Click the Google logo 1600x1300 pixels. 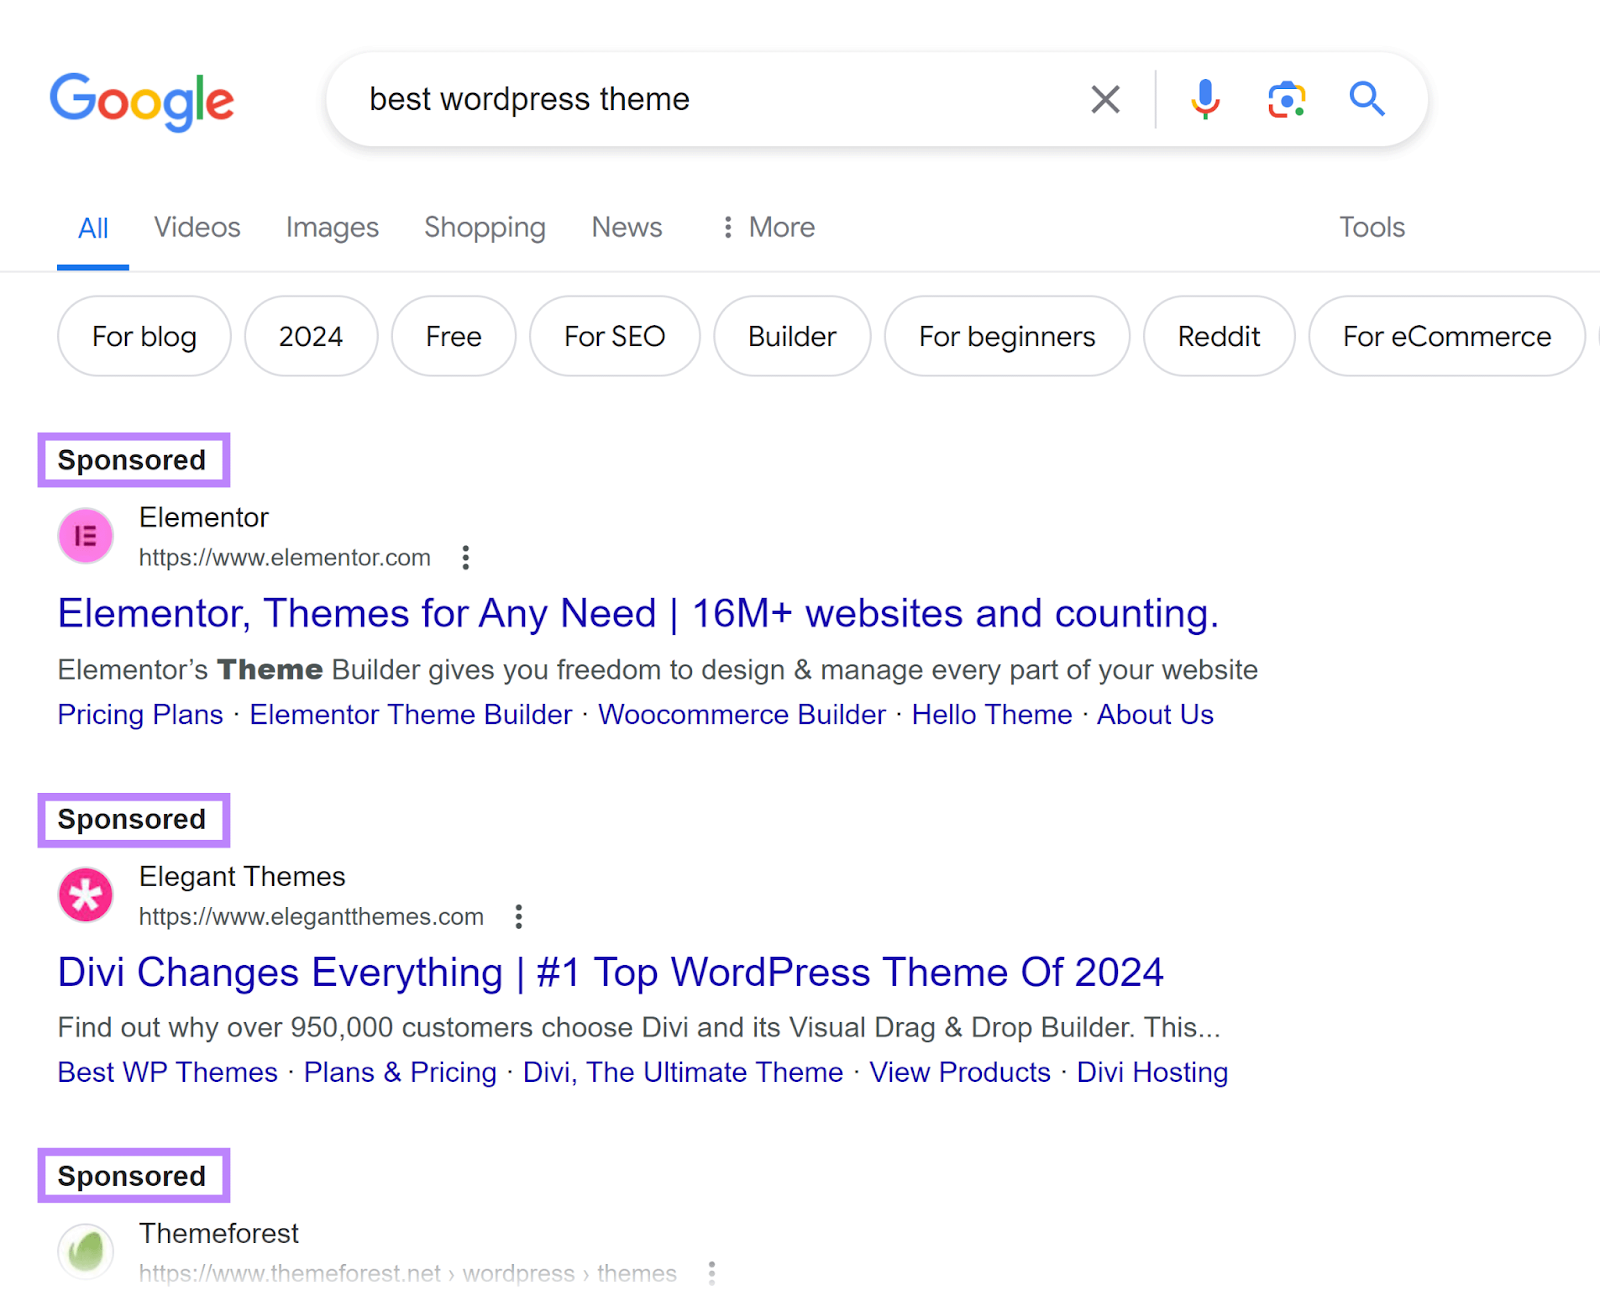click(141, 101)
